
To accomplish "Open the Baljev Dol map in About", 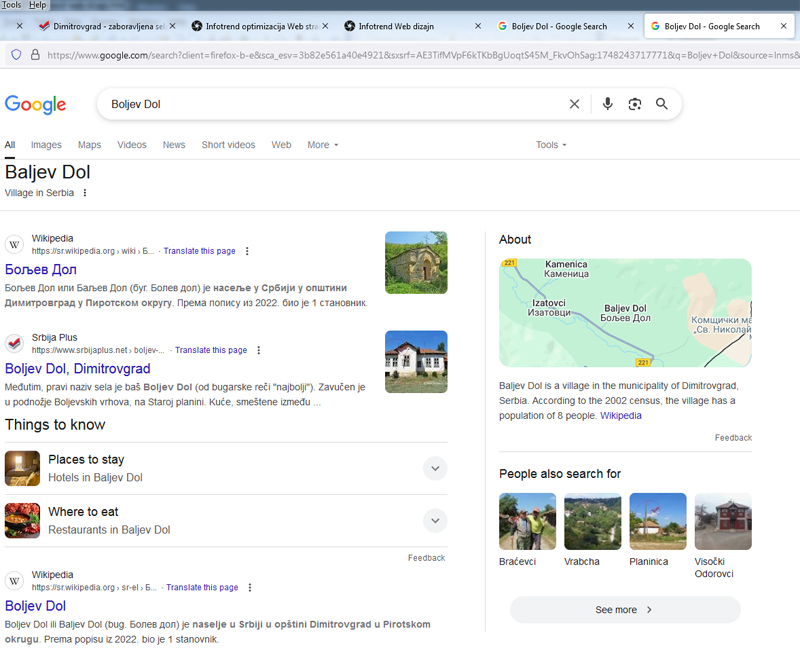I will pos(625,313).
